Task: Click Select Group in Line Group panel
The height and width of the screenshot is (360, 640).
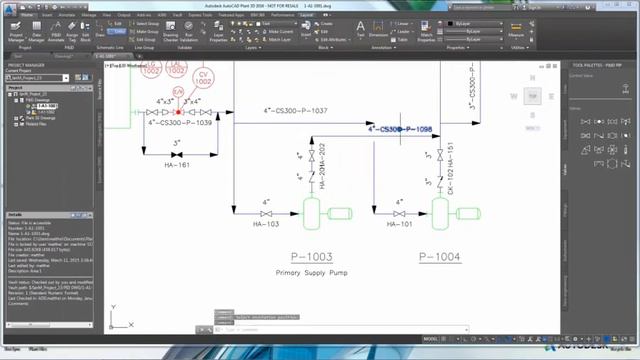Action: coord(144,24)
